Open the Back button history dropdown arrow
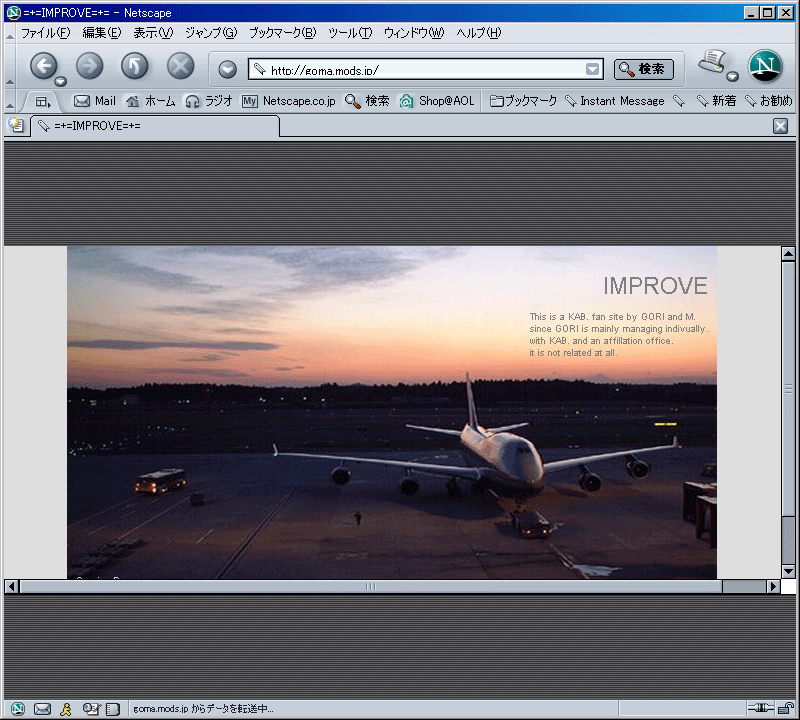 click(61, 81)
